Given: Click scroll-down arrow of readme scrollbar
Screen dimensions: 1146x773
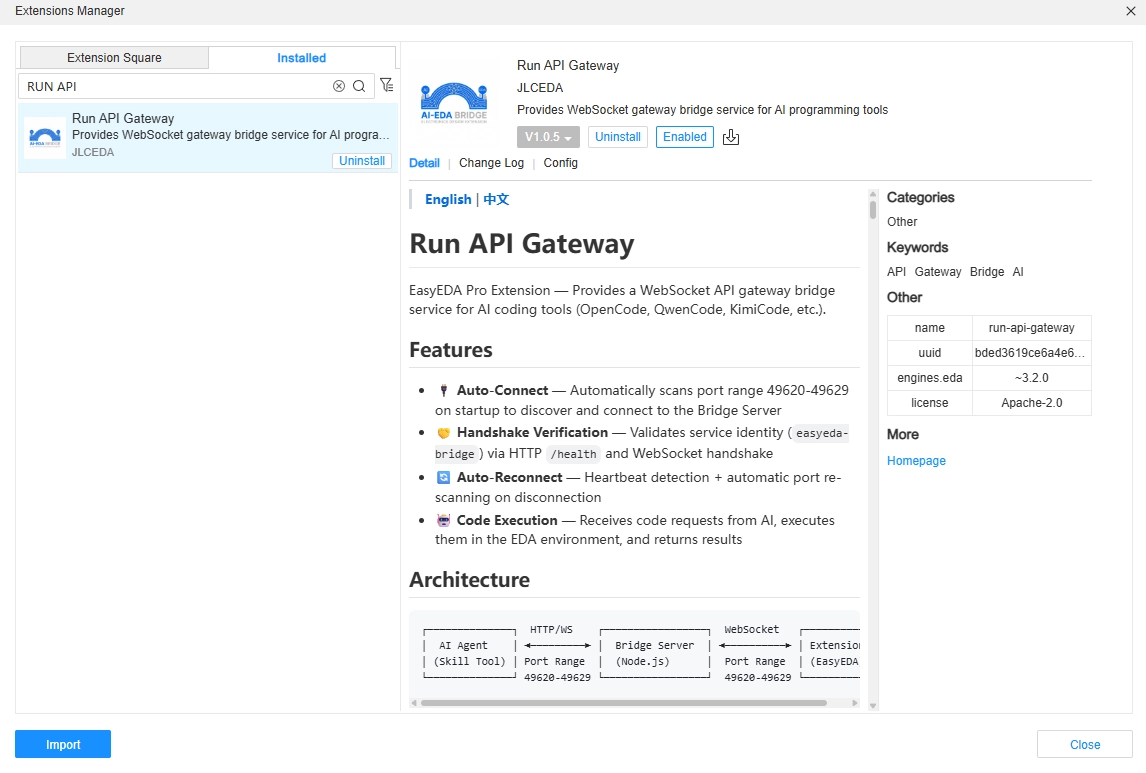Looking at the screenshot, I should tap(873, 706).
